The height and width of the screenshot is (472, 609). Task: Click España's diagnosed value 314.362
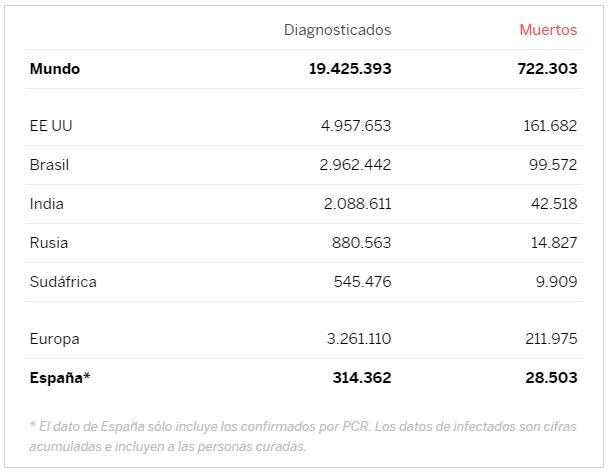point(361,378)
